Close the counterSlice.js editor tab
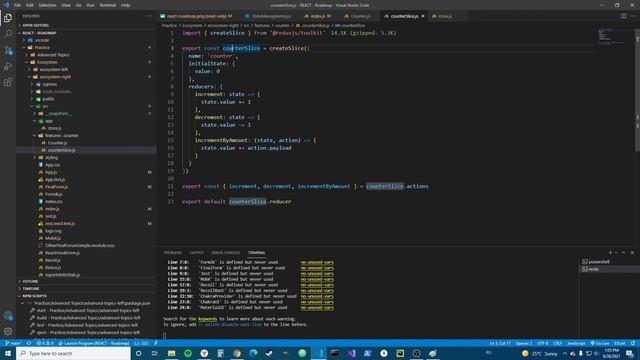The height and width of the screenshot is (360, 640). [x=423, y=16]
